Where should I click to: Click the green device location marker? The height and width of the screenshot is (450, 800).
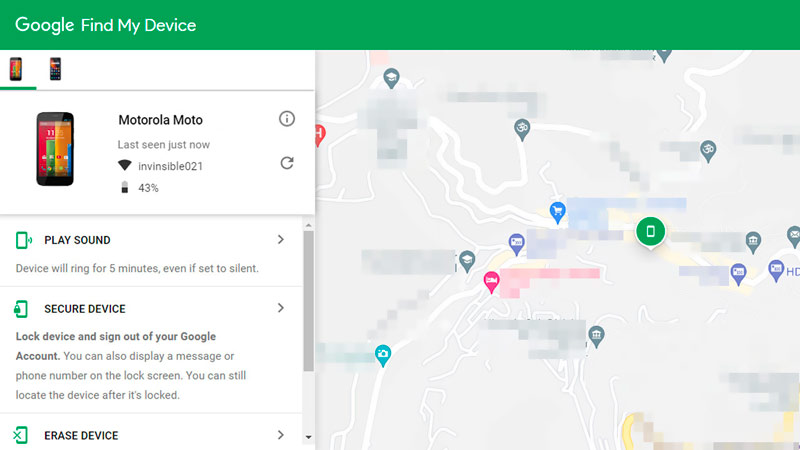(x=650, y=232)
